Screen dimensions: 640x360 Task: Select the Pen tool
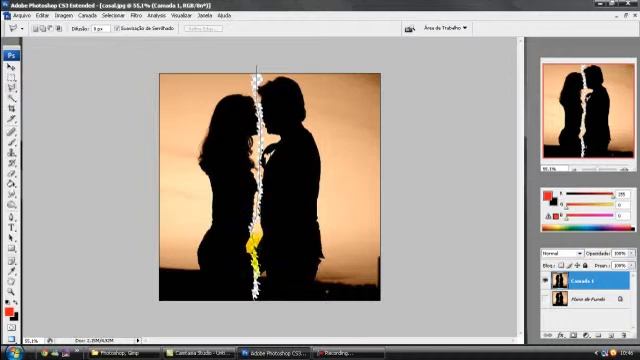click(11, 217)
